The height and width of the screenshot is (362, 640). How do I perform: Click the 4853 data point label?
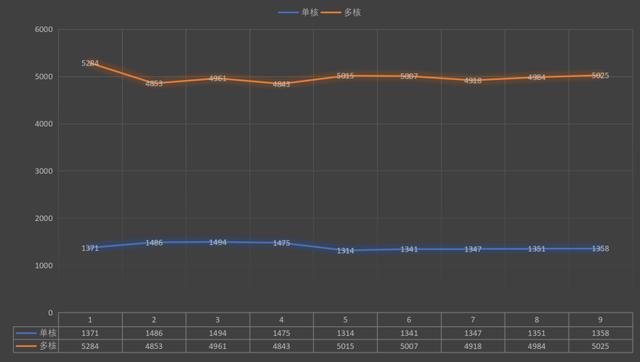pos(154,83)
